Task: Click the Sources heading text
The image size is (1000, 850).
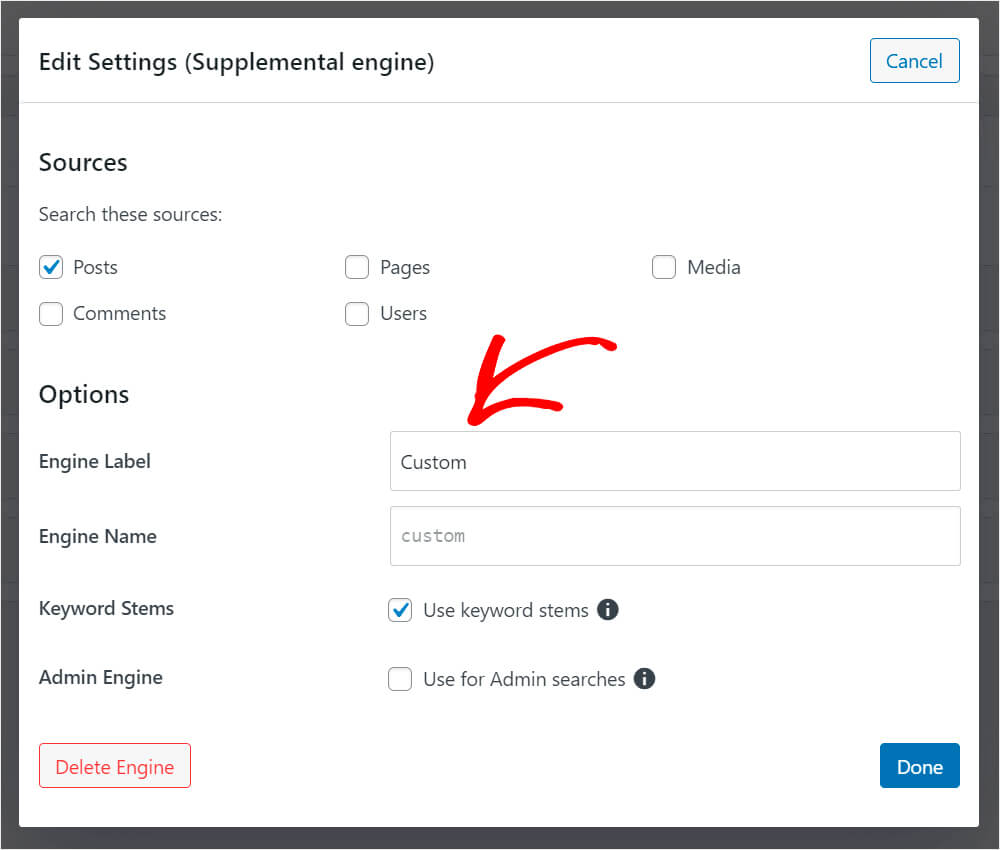Action: (83, 163)
